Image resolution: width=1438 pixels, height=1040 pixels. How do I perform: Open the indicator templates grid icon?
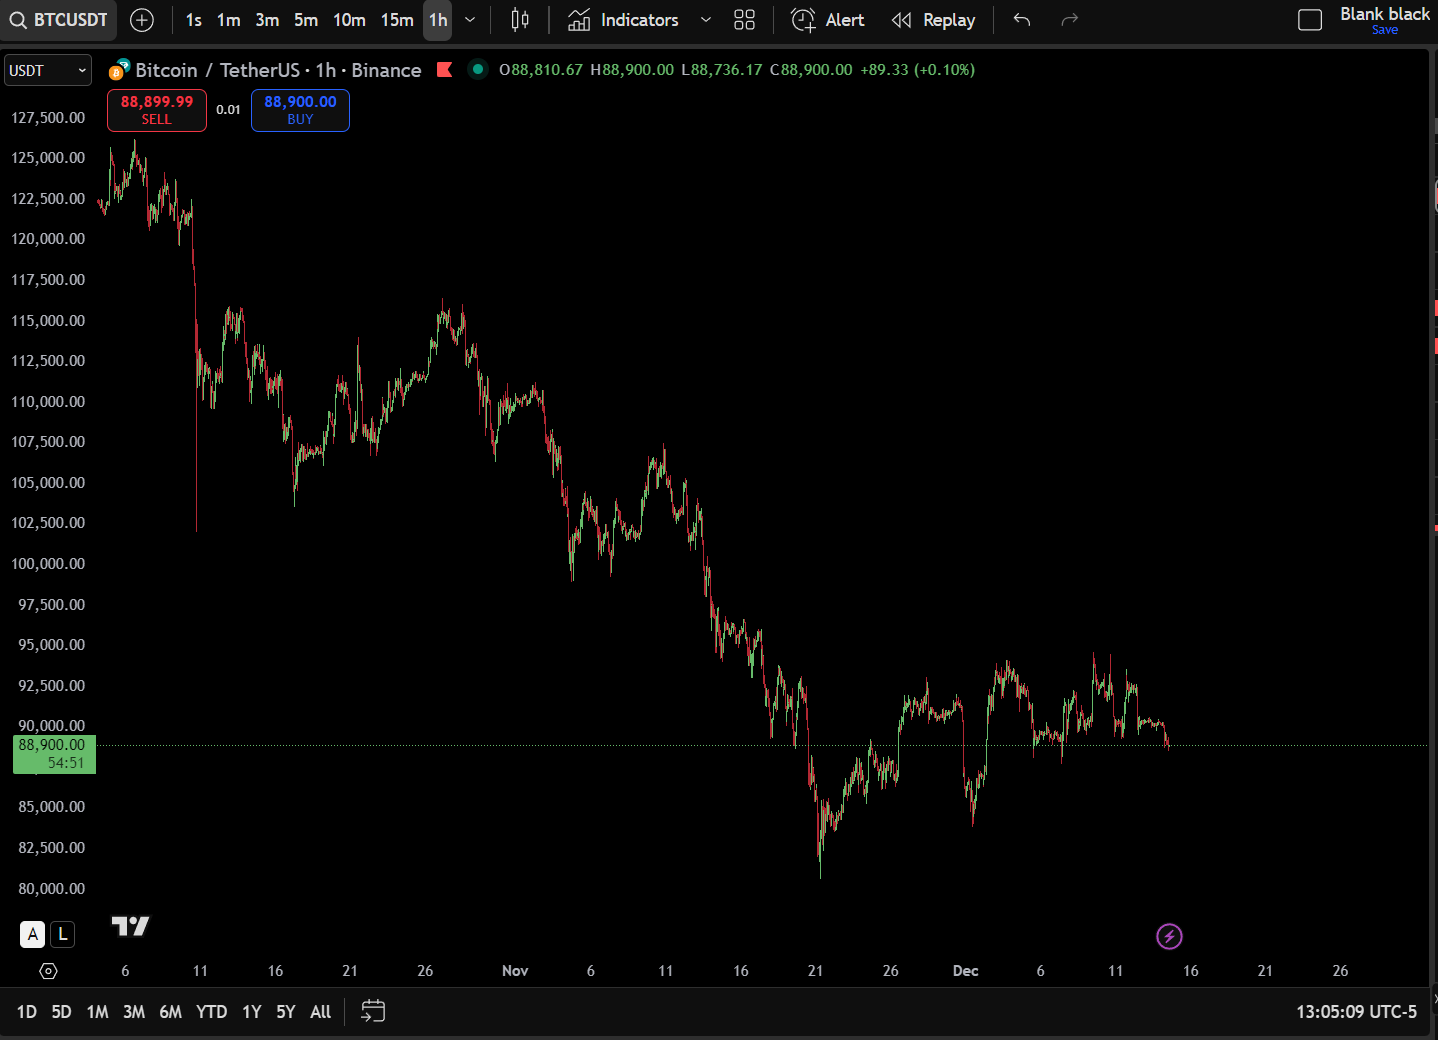745,20
